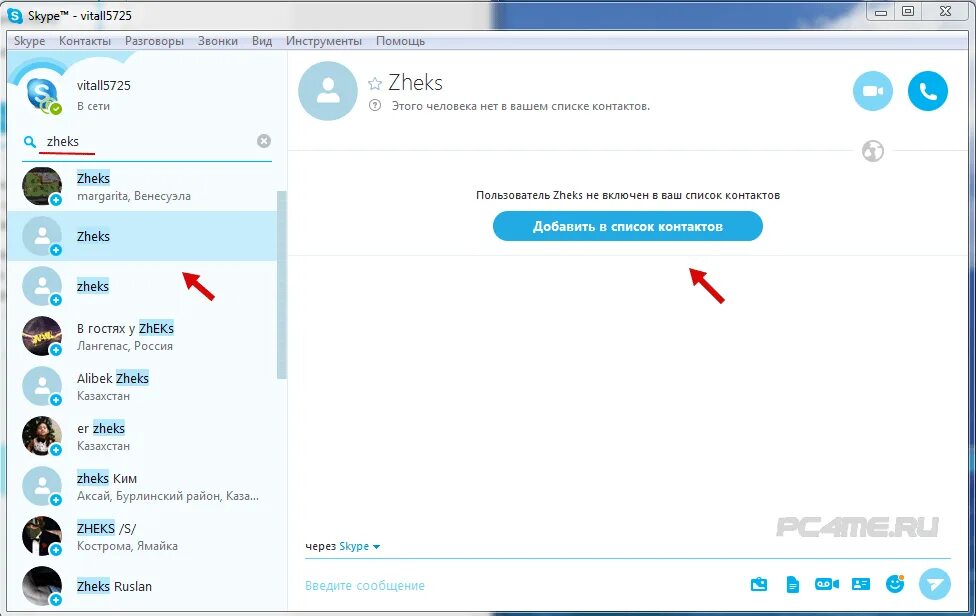
Task: Open the Помощь menu
Action: (400, 41)
